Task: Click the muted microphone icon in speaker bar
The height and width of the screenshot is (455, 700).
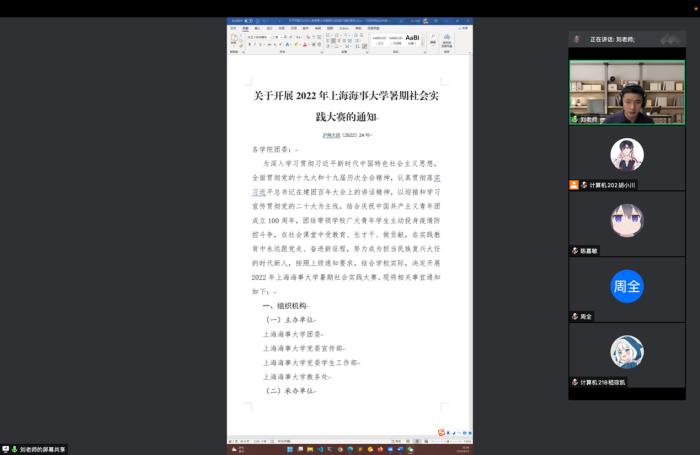Action: pos(576,39)
